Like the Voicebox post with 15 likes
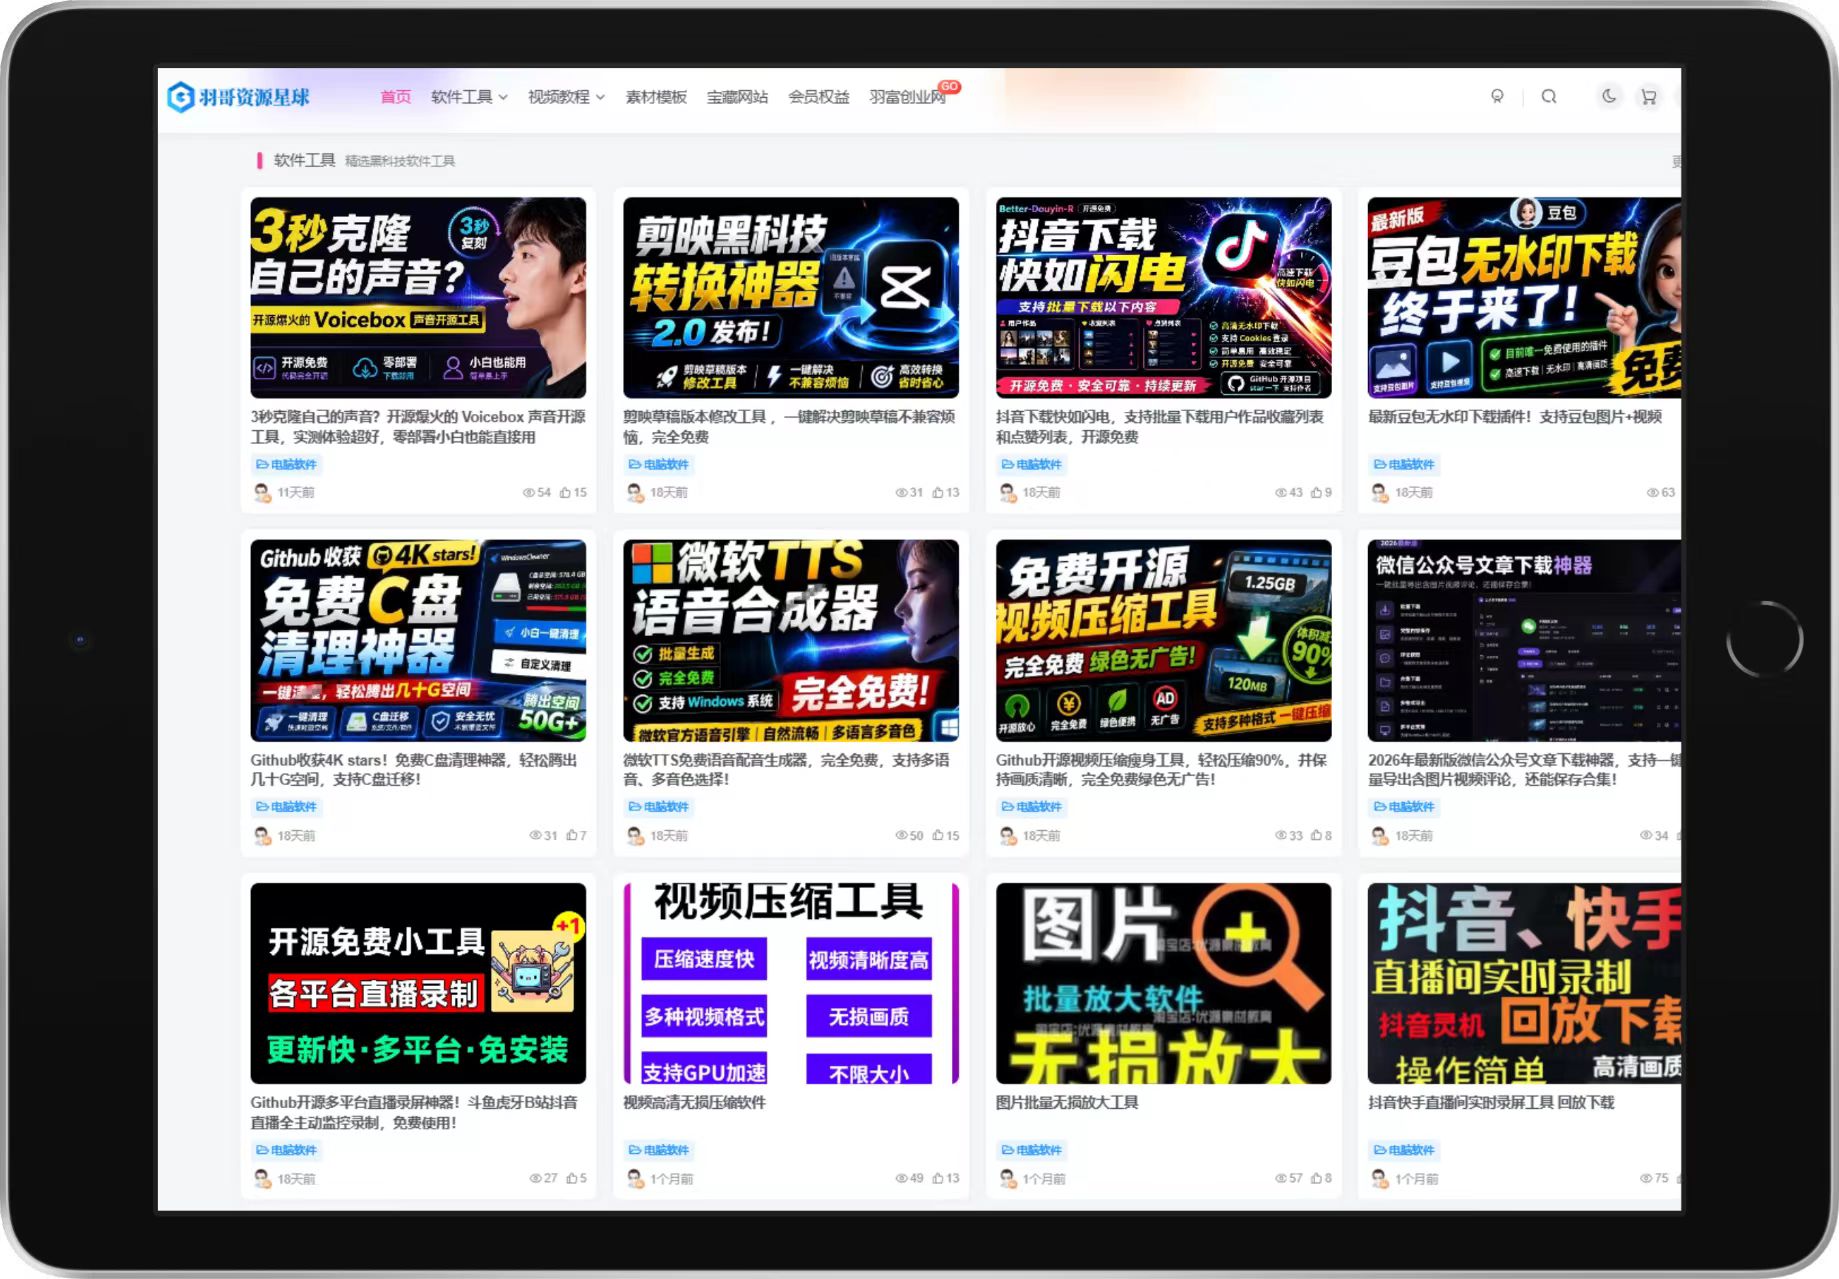The height and width of the screenshot is (1279, 1839). pos(573,492)
